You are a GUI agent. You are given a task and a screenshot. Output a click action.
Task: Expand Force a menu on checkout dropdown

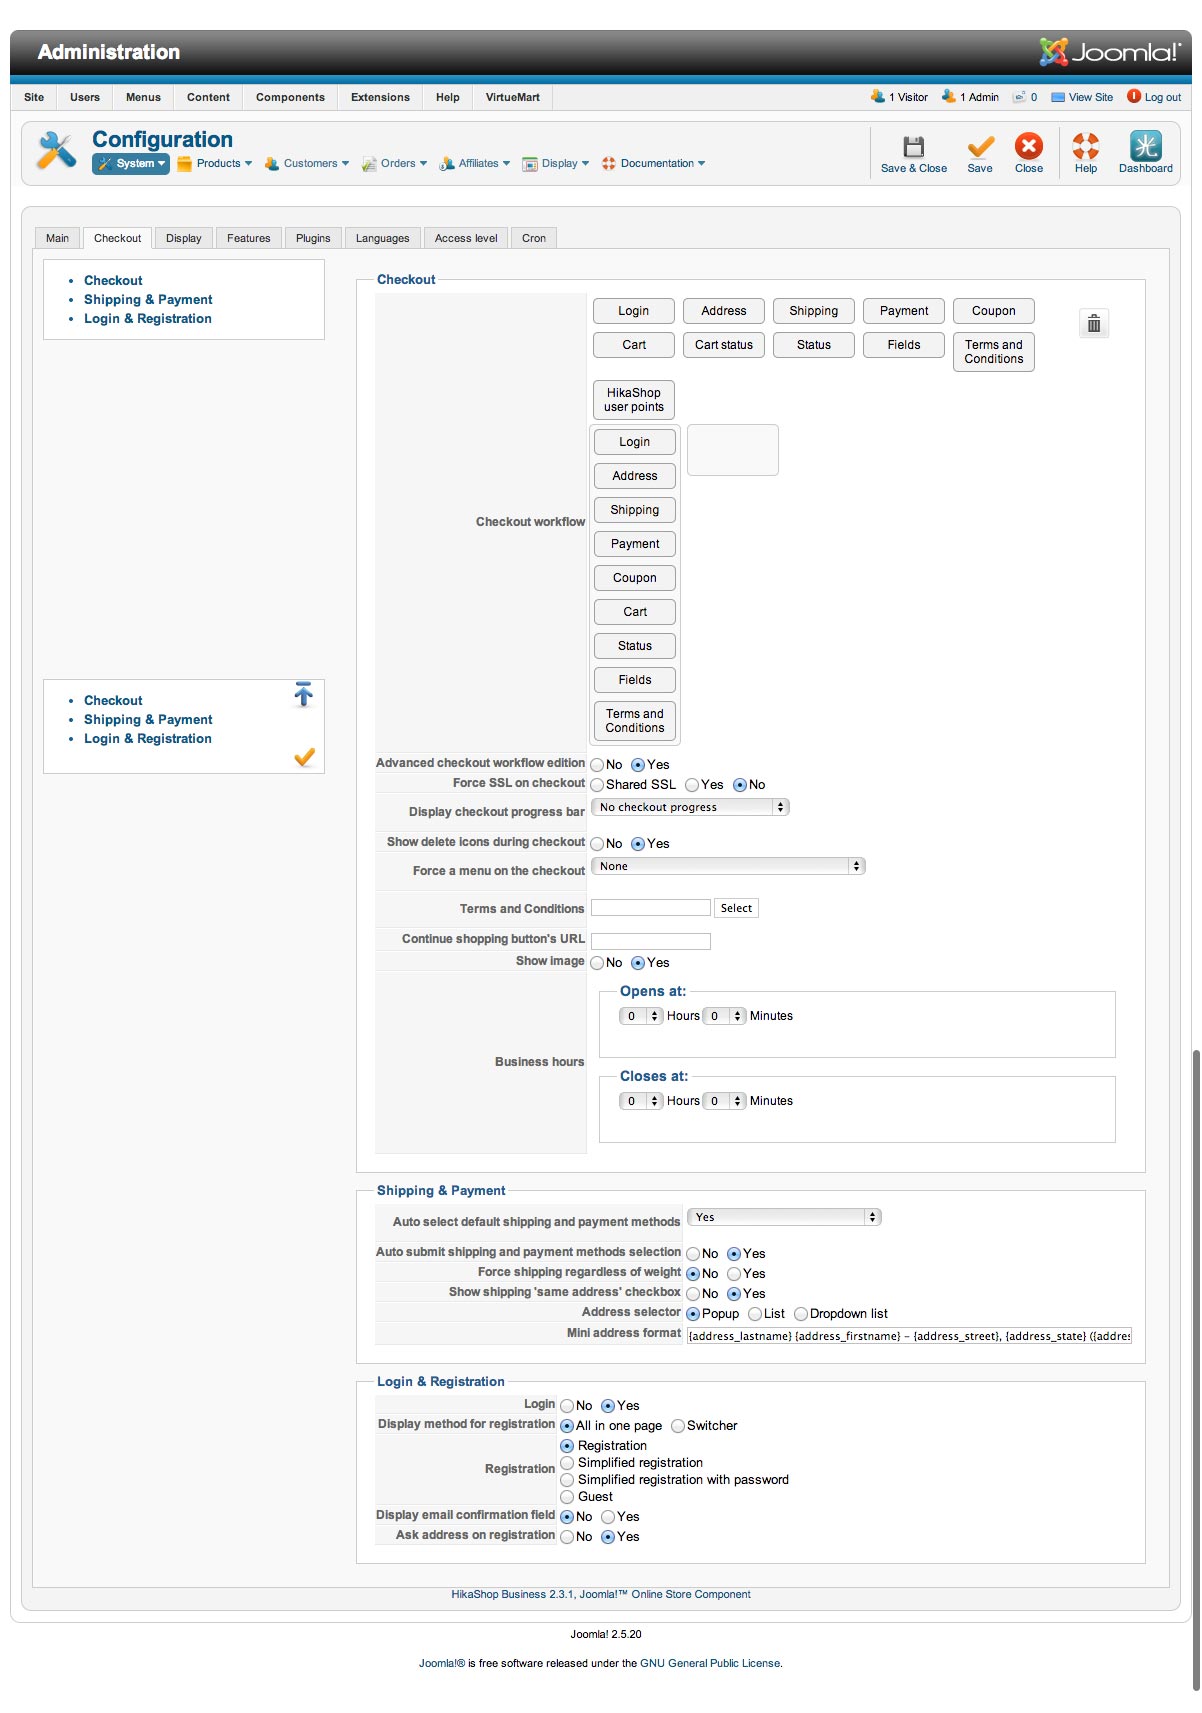tap(728, 866)
